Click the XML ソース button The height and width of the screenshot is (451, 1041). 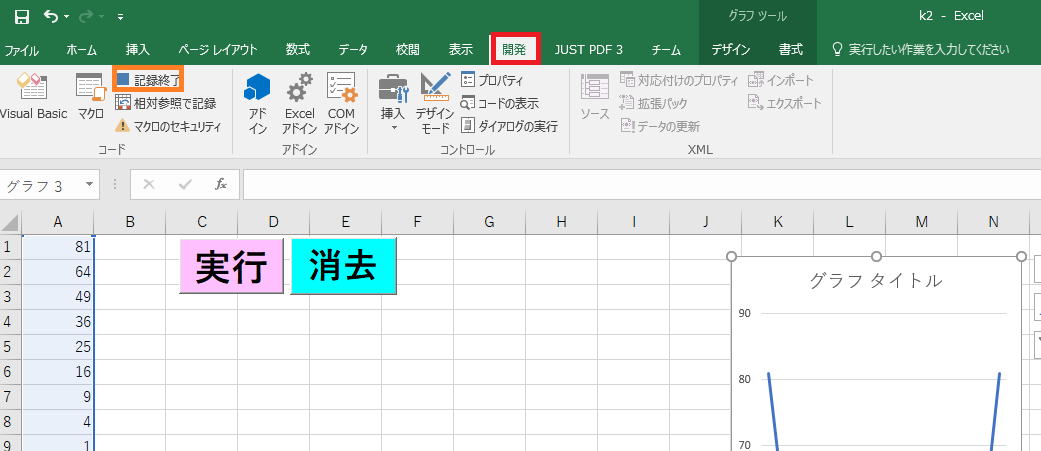click(x=595, y=97)
